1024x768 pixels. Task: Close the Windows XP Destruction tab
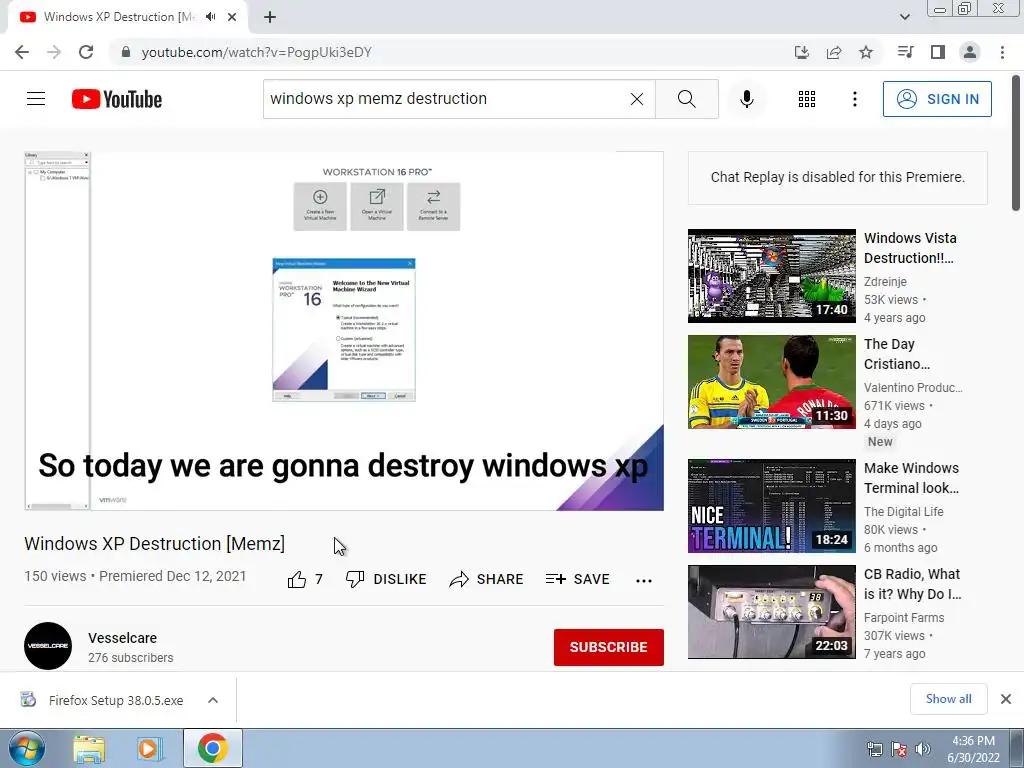232,17
